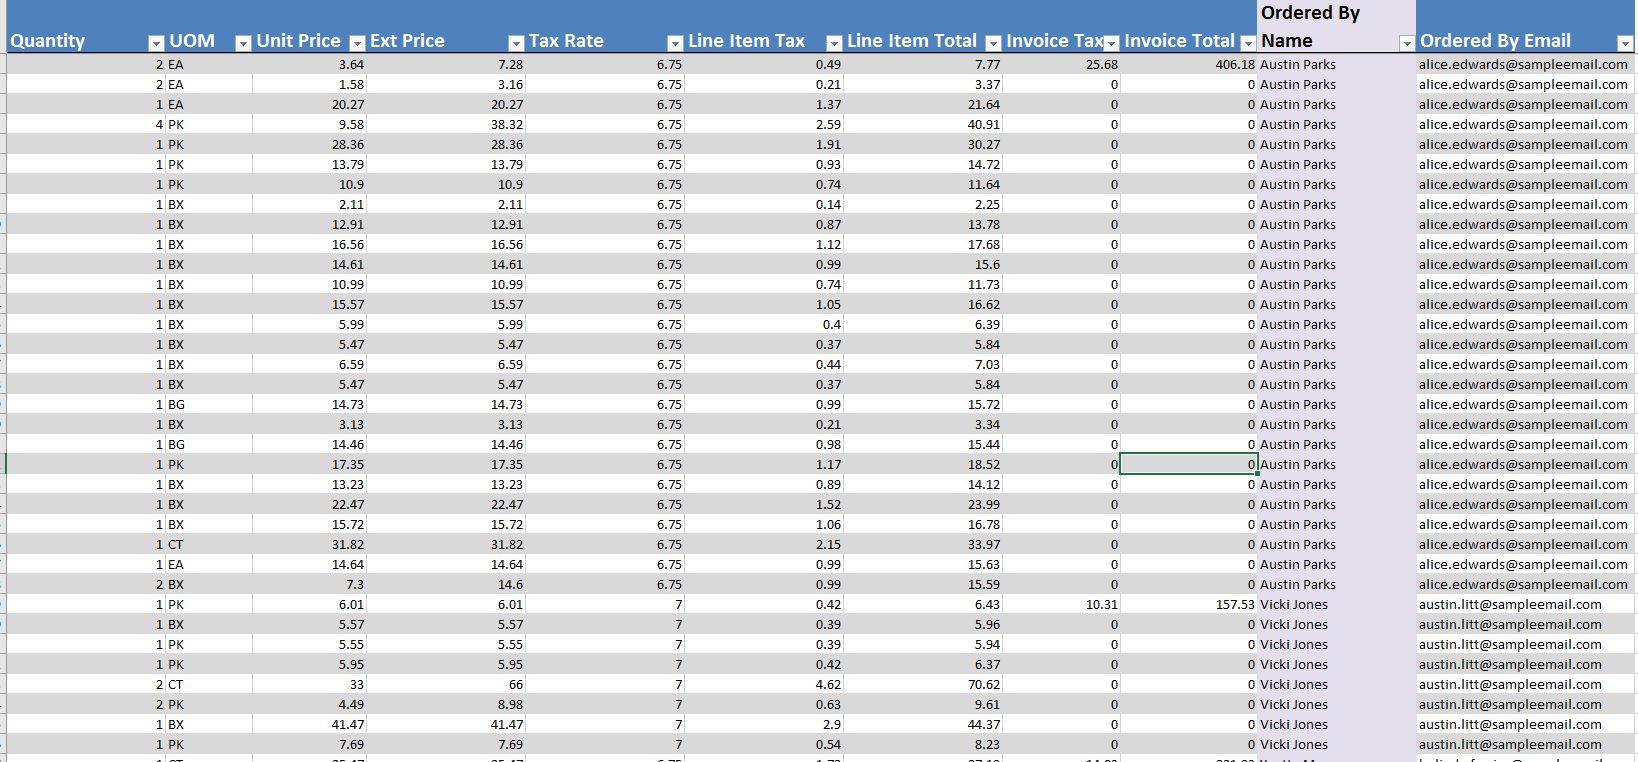Open the Ordered By Name filter dropdown

point(1407,43)
